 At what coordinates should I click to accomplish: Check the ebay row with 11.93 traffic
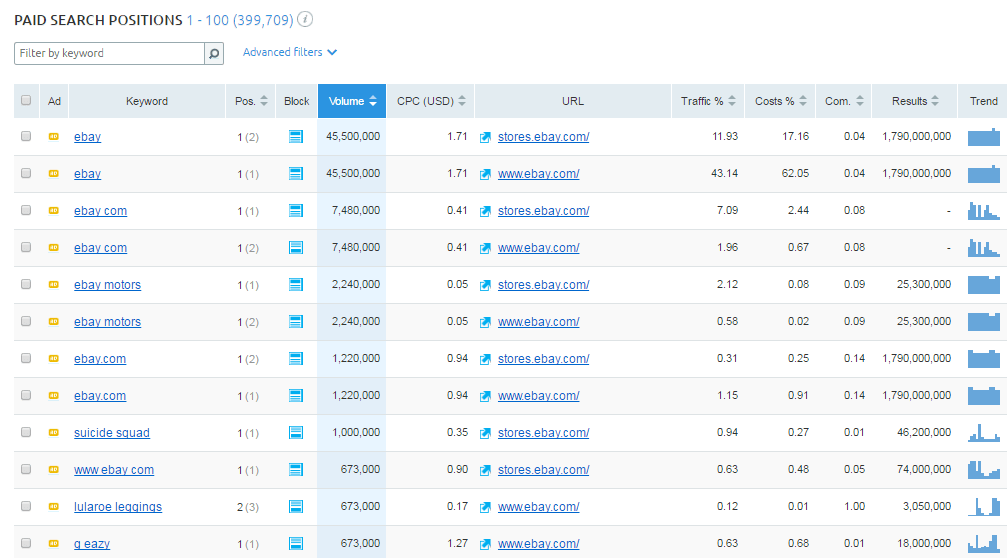pyautogui.click(x=26, y=136)
